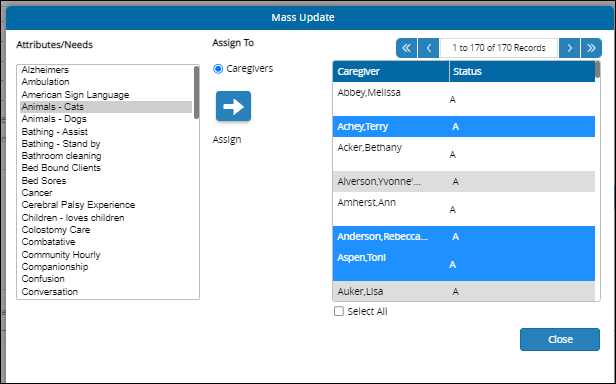
Task: Select American Sign Language attribute
Action: pos(106,95)
